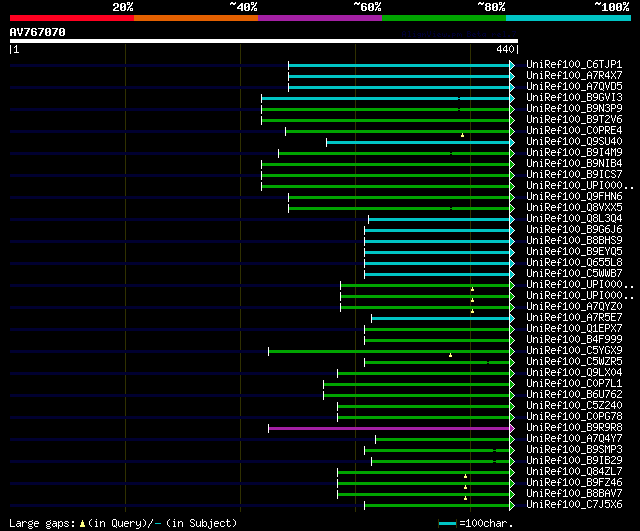Open UniRef100_Q8VXX5 entry
This screenshot has height=531, width=640.
click(574, 208)
